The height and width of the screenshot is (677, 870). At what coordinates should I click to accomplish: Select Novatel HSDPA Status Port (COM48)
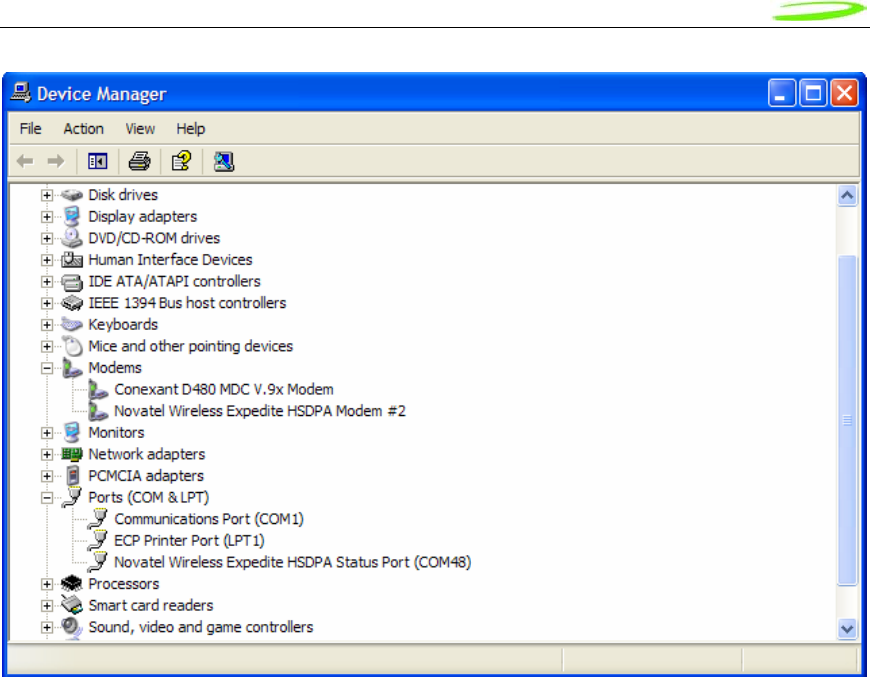point(292,562)
